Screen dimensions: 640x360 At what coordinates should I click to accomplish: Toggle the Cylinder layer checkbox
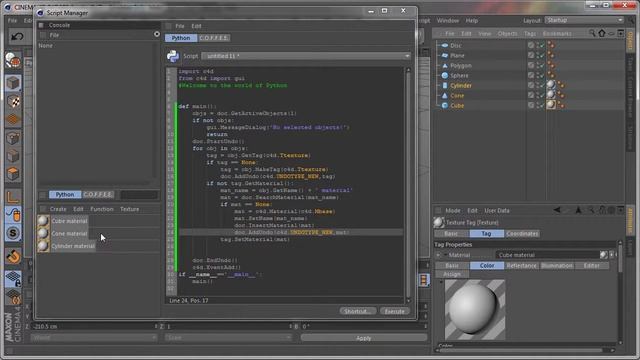point(531,85)
